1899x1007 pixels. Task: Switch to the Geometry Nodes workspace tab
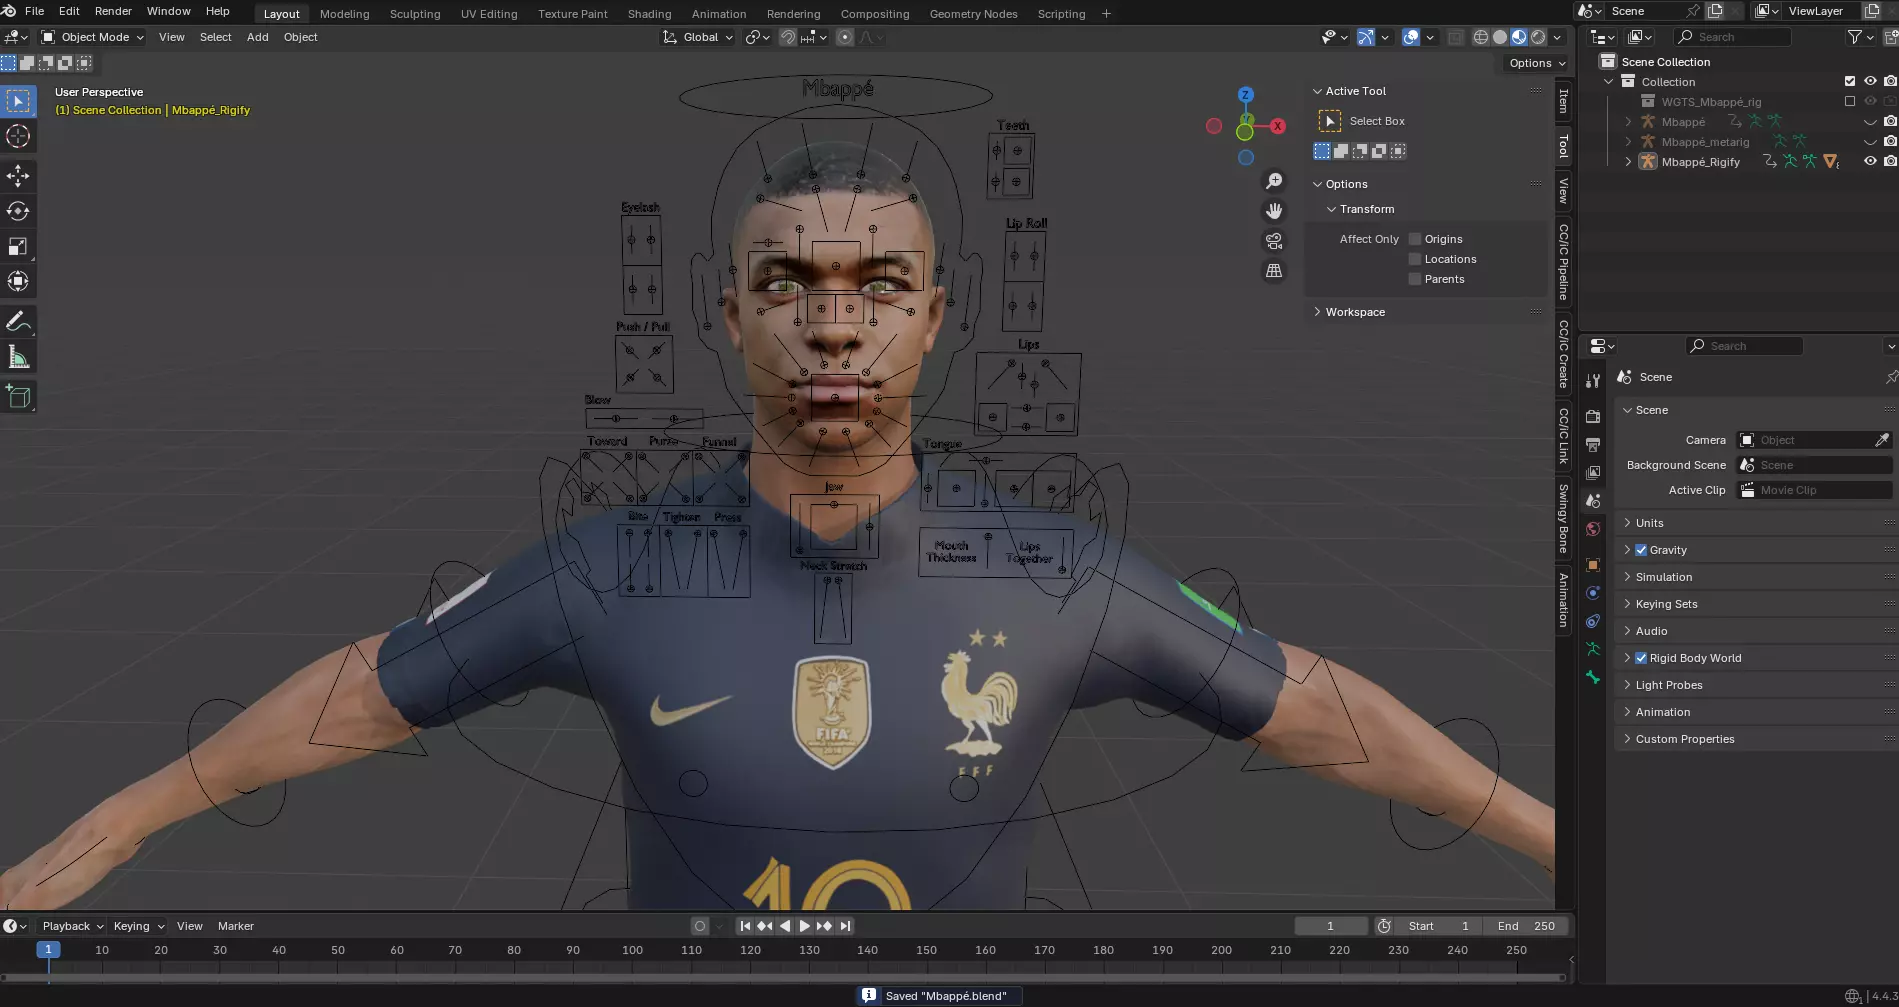(x=973, y=14)
